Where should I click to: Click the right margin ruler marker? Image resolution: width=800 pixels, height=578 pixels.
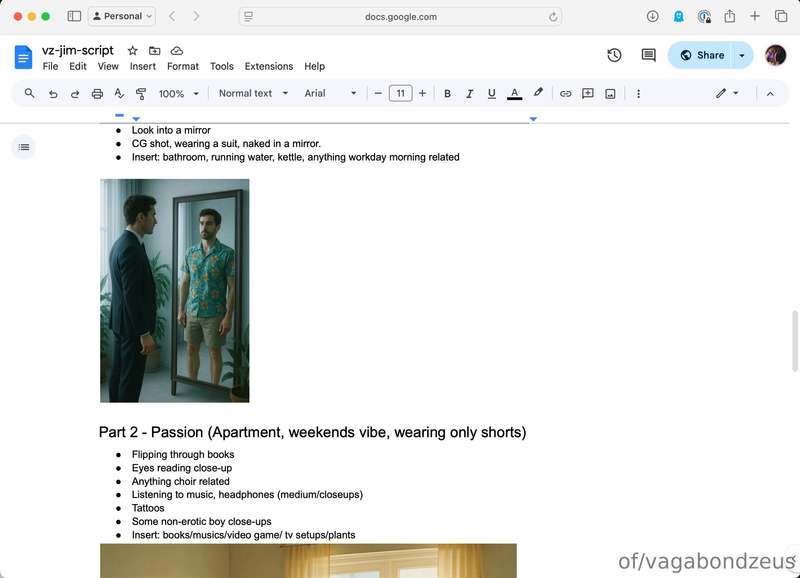(533, 119)
